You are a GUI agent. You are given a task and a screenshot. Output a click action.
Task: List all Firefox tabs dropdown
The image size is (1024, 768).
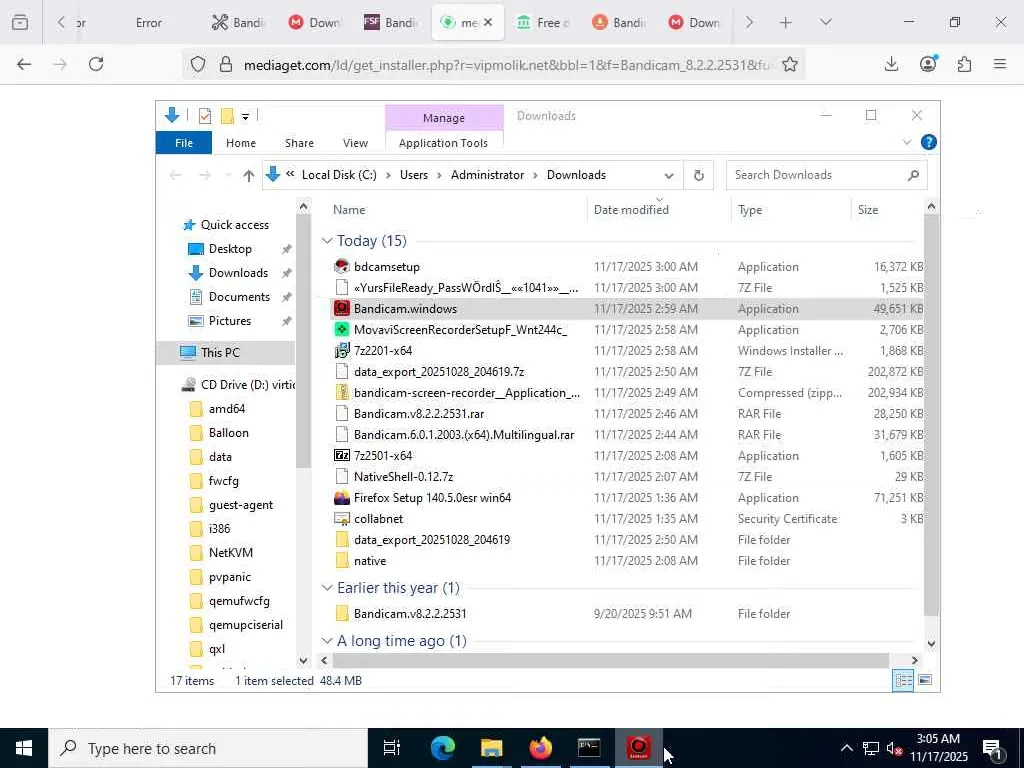825,22
